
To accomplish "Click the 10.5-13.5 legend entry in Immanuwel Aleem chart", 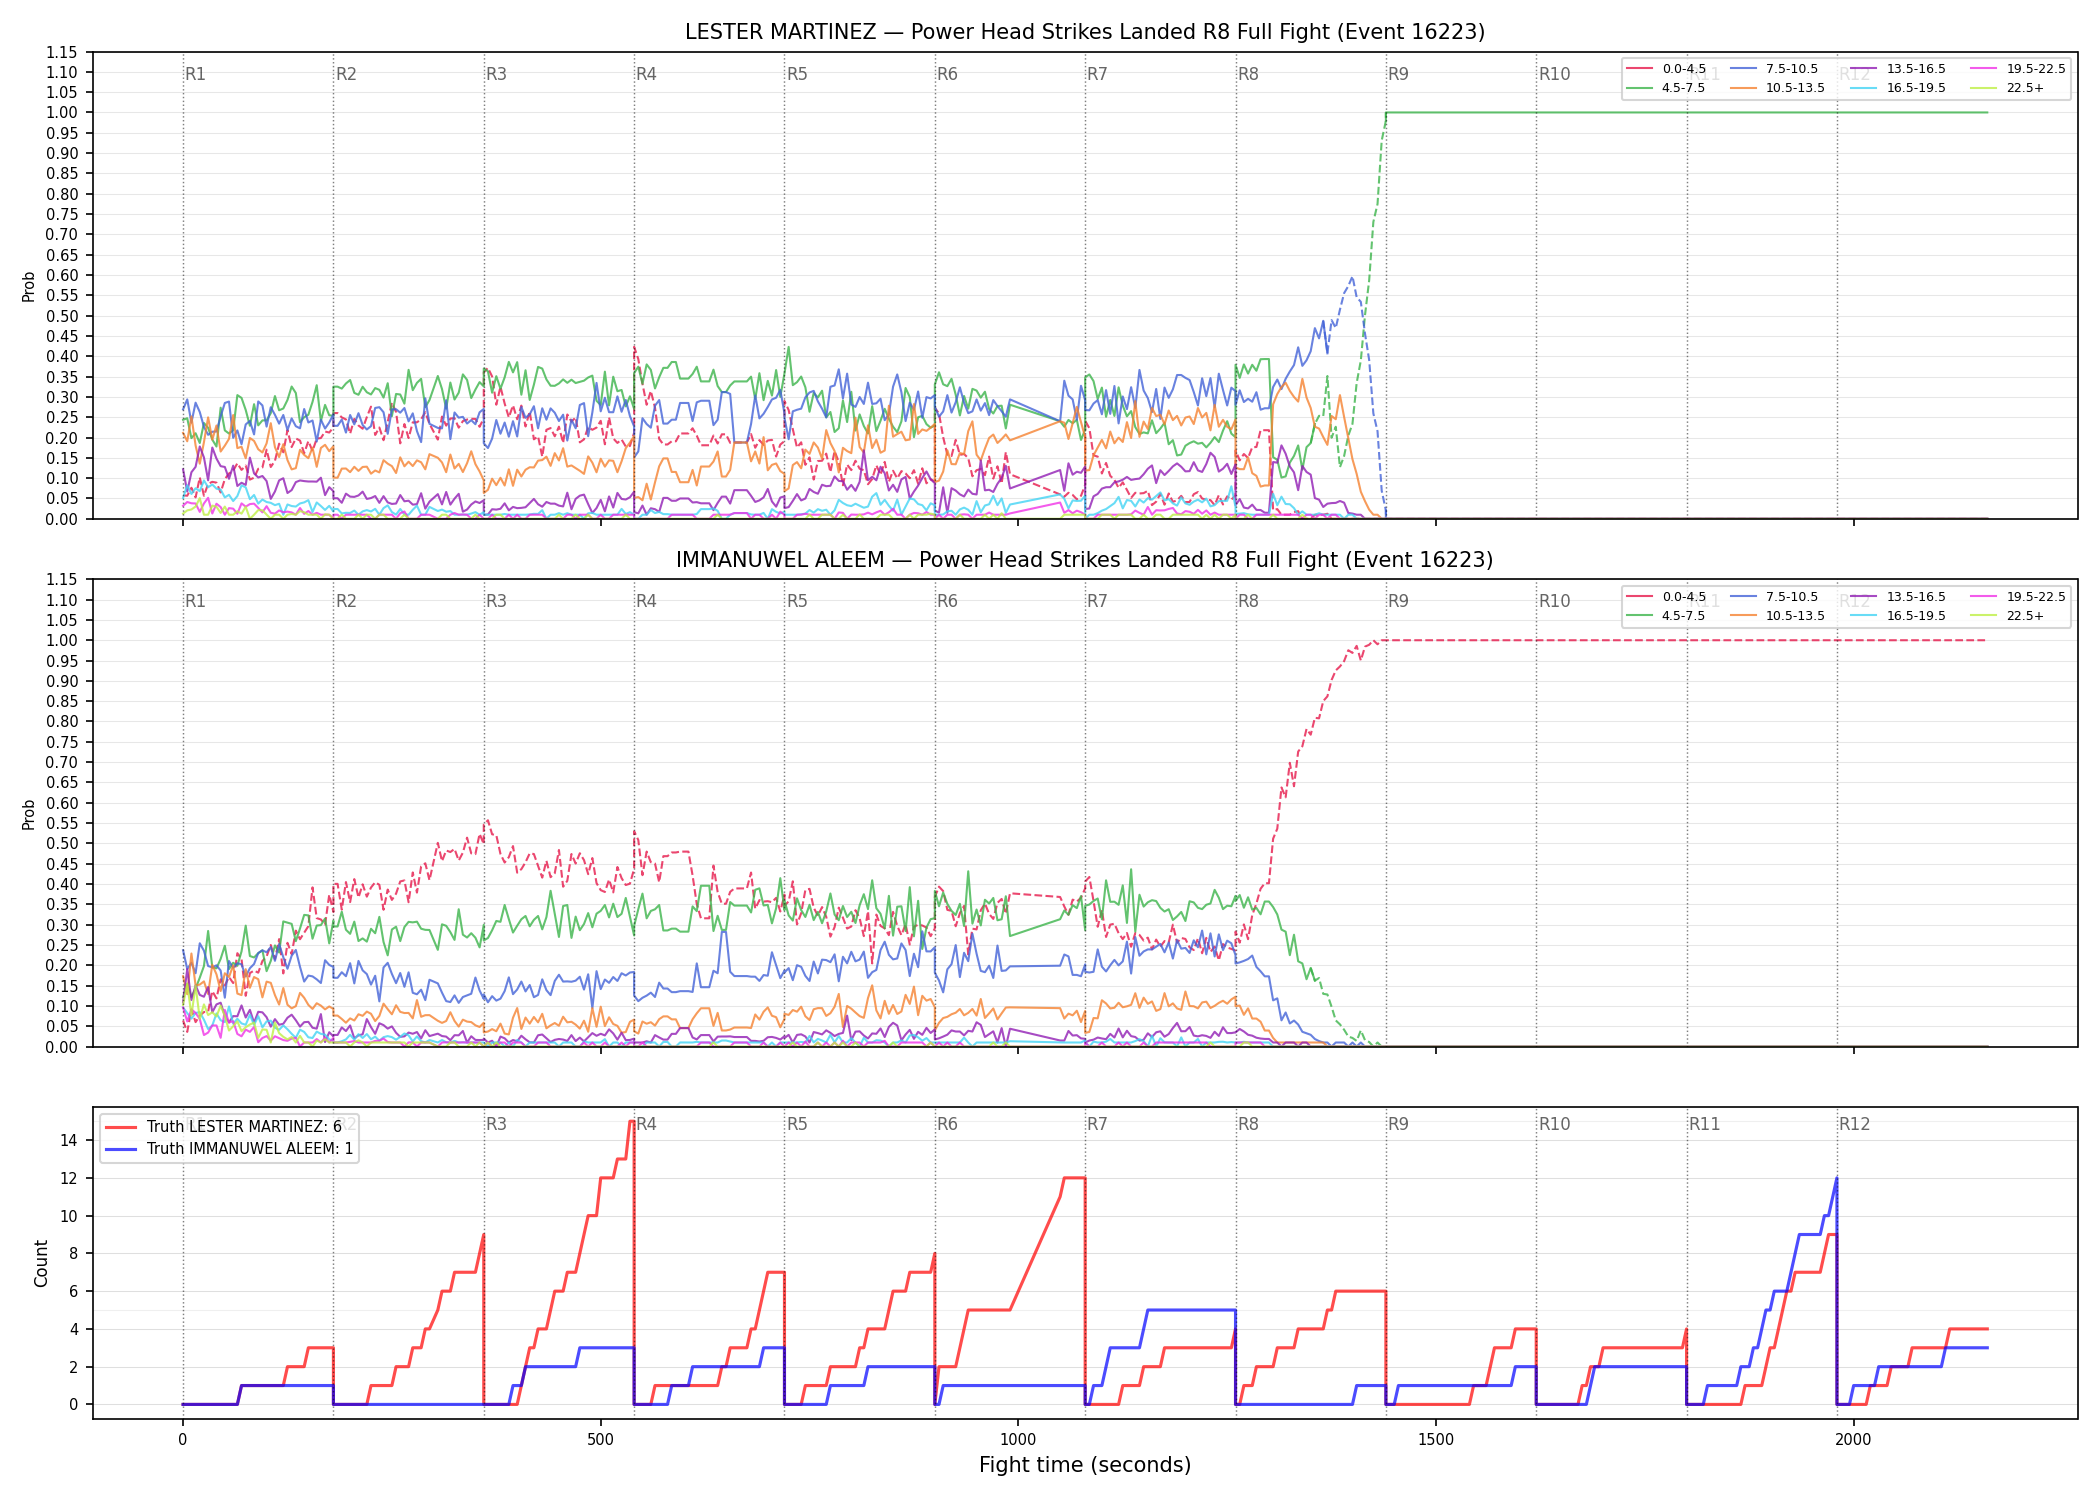I will 1777,616.
